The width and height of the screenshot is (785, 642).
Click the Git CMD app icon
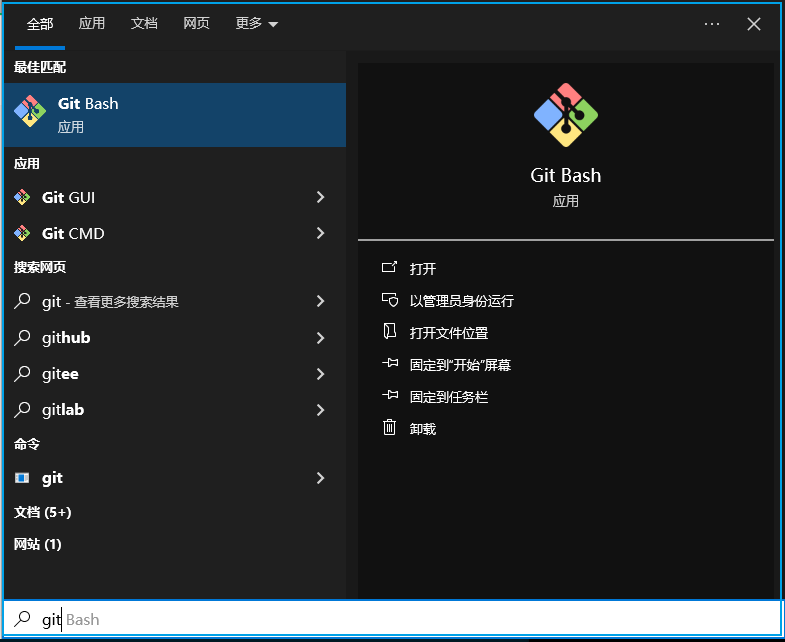[x=22, y=233]
